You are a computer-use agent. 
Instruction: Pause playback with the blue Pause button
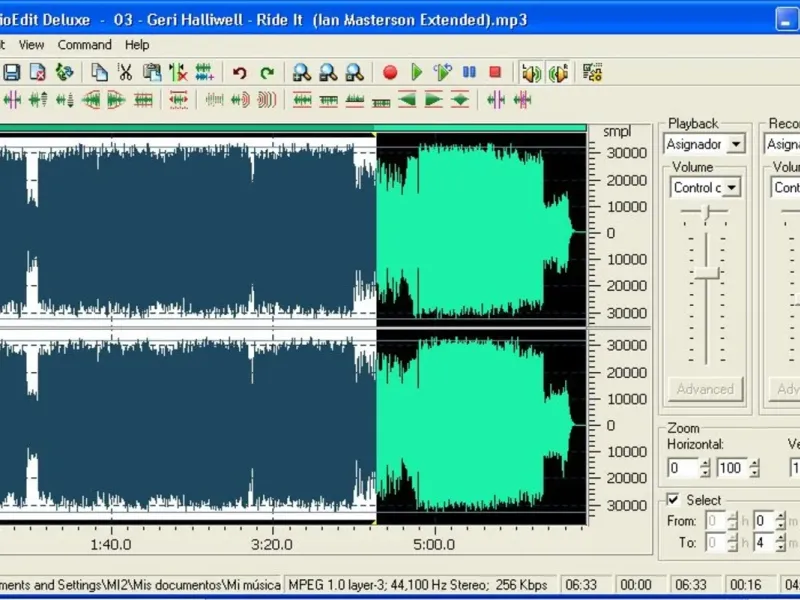[x=469, y=72]
